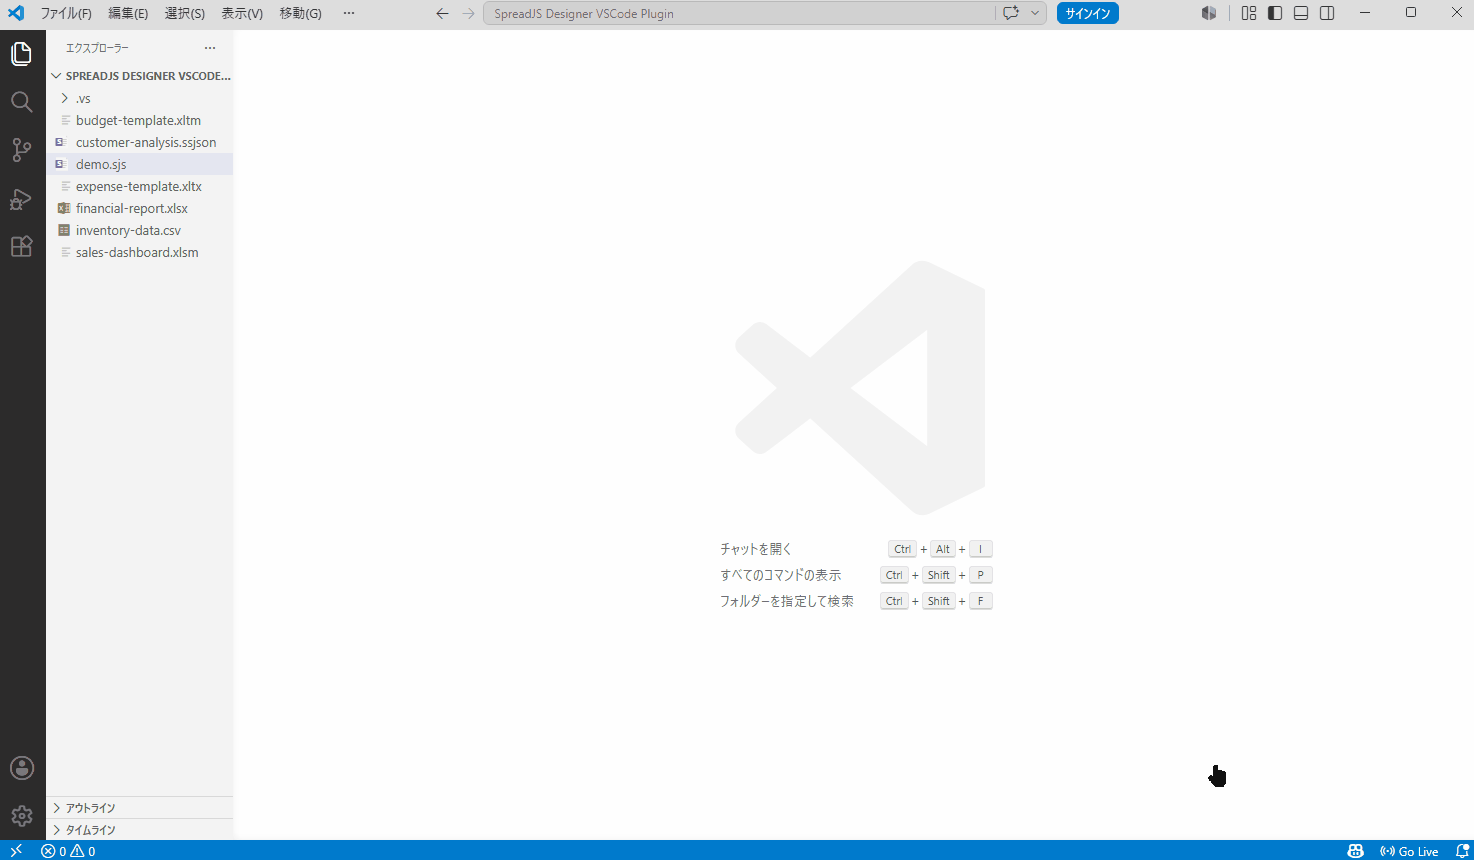Open the 編集(E) menu
Image resolution: width=1474 pixels, height=860 pixels.
128,13
